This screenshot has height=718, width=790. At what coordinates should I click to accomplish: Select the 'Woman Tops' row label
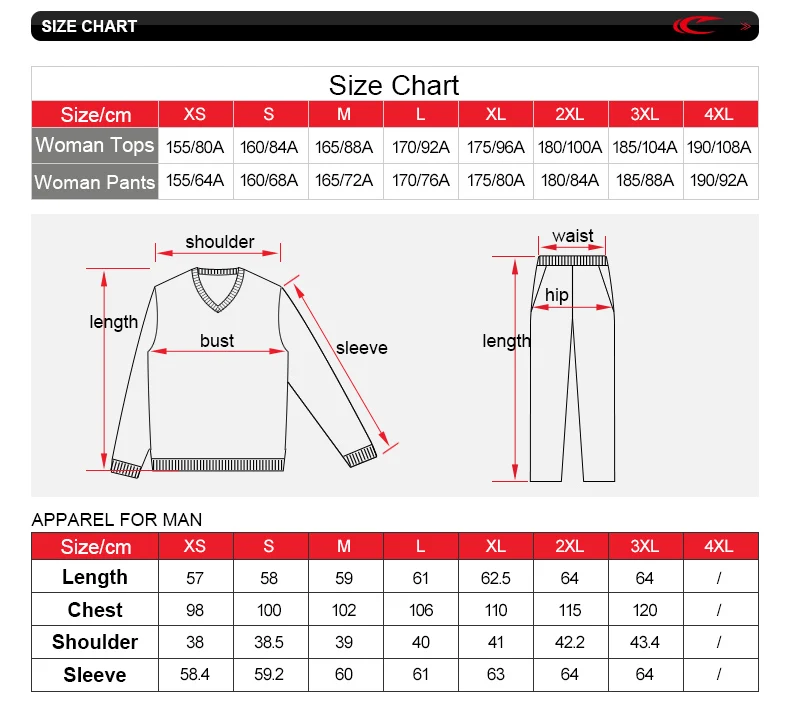pos(95,145)
